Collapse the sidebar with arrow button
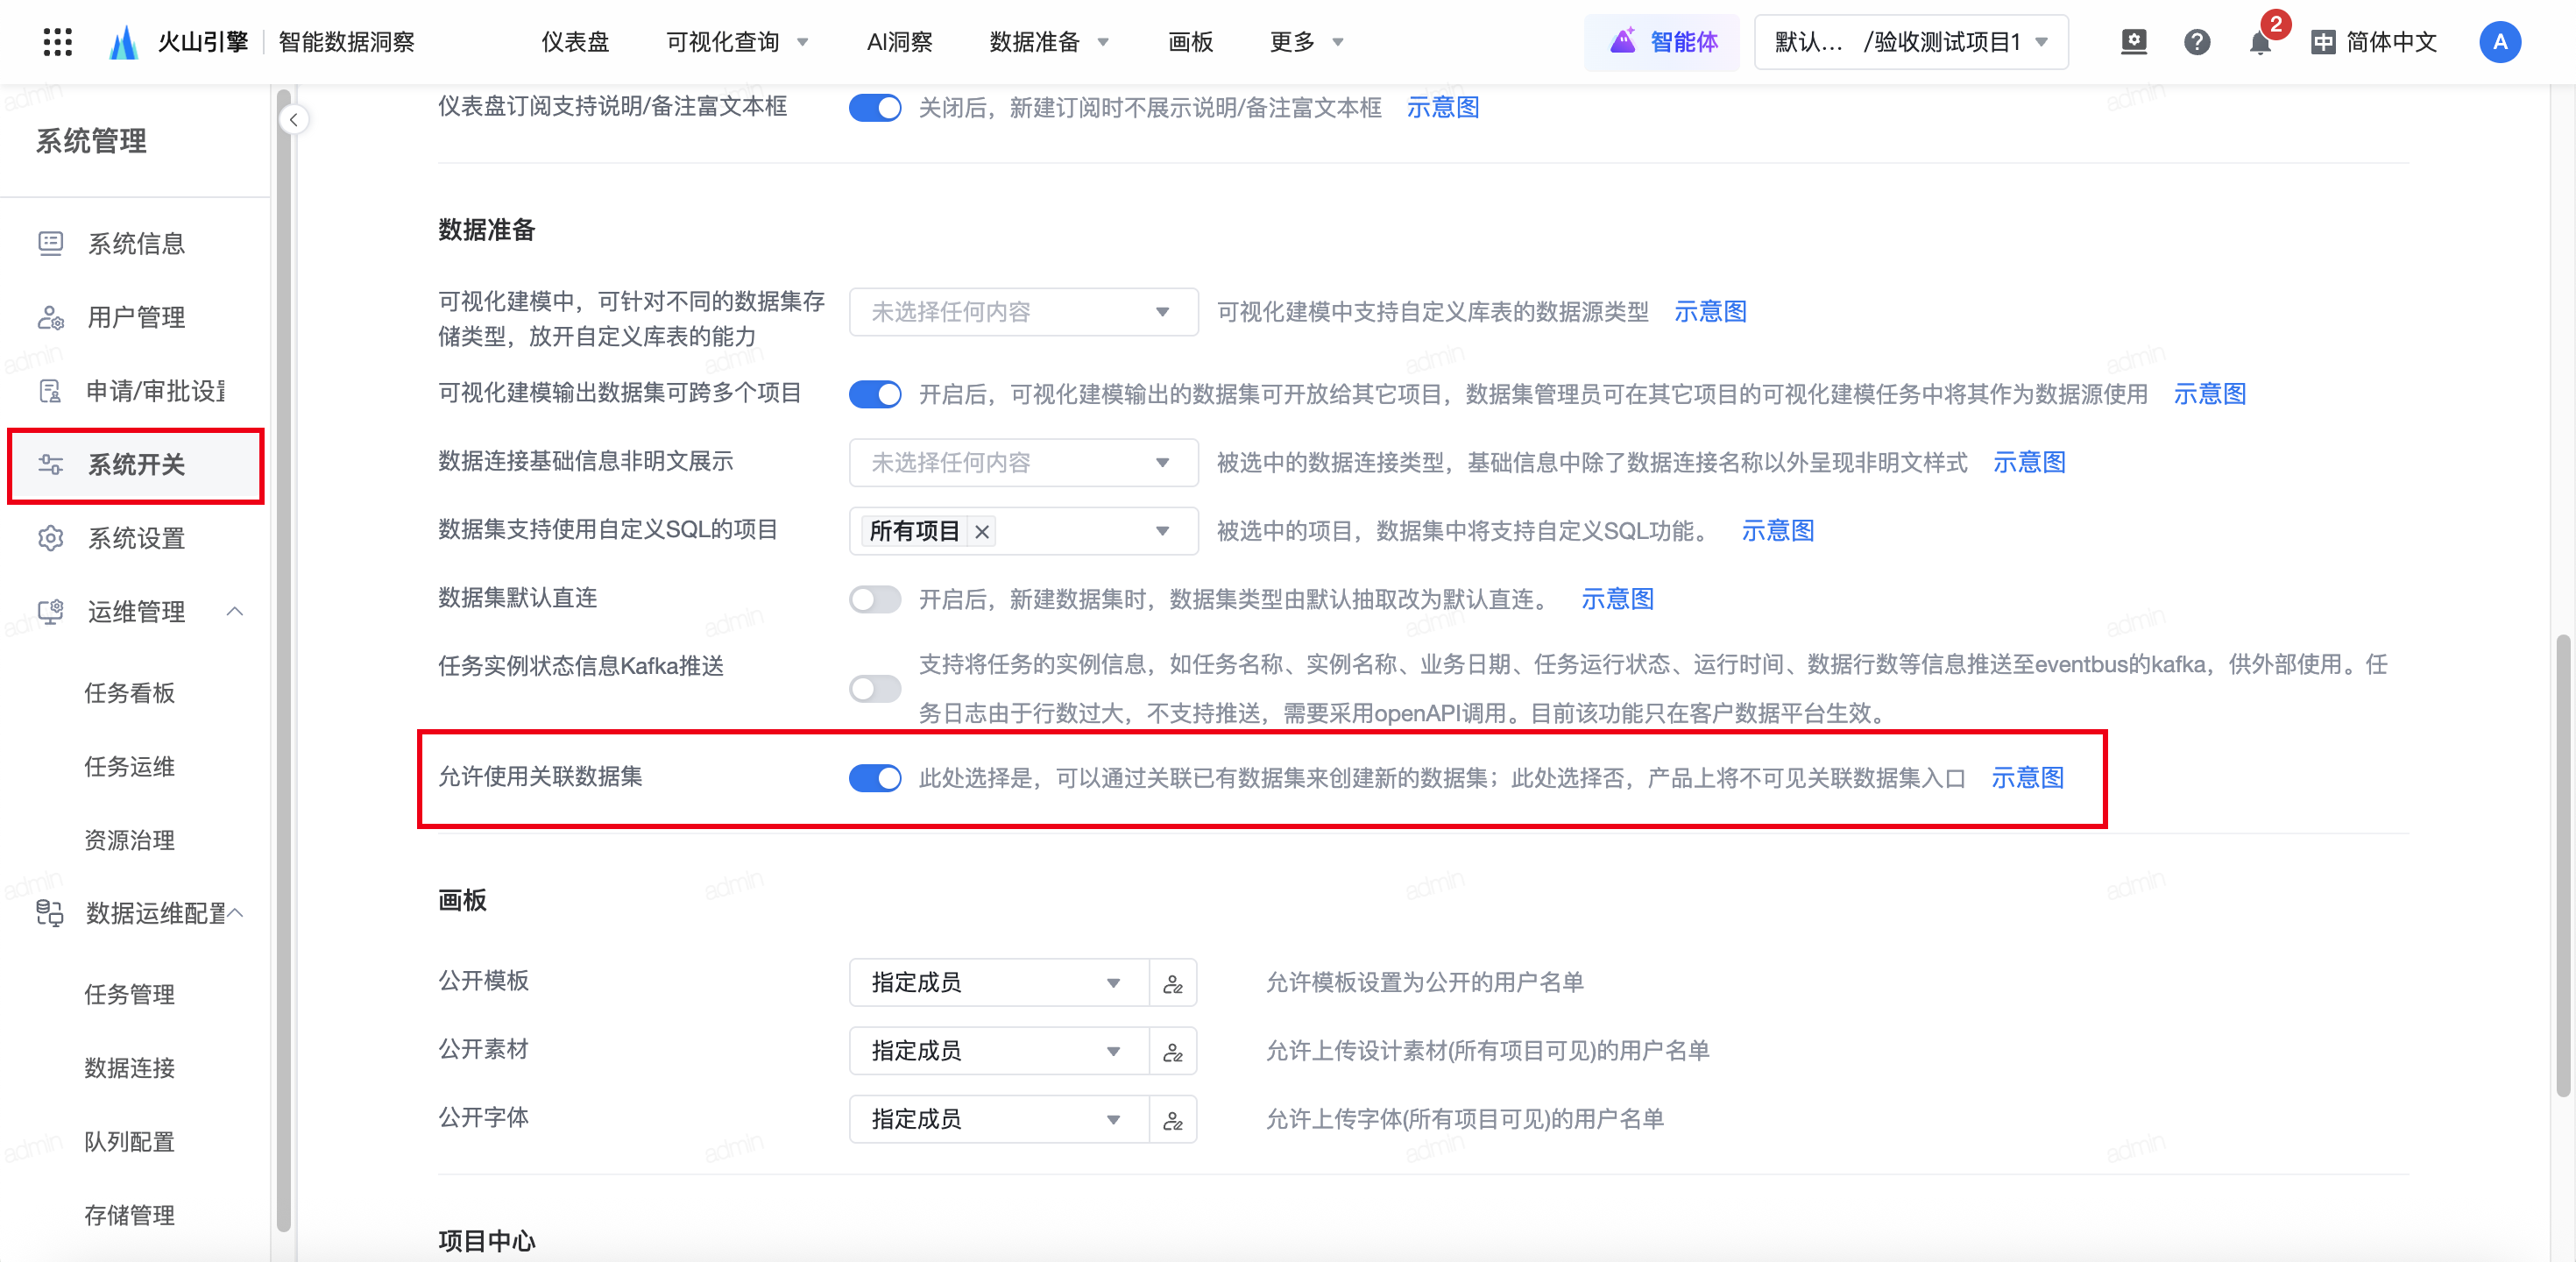2576x1262 pixels. pos(293,120)
